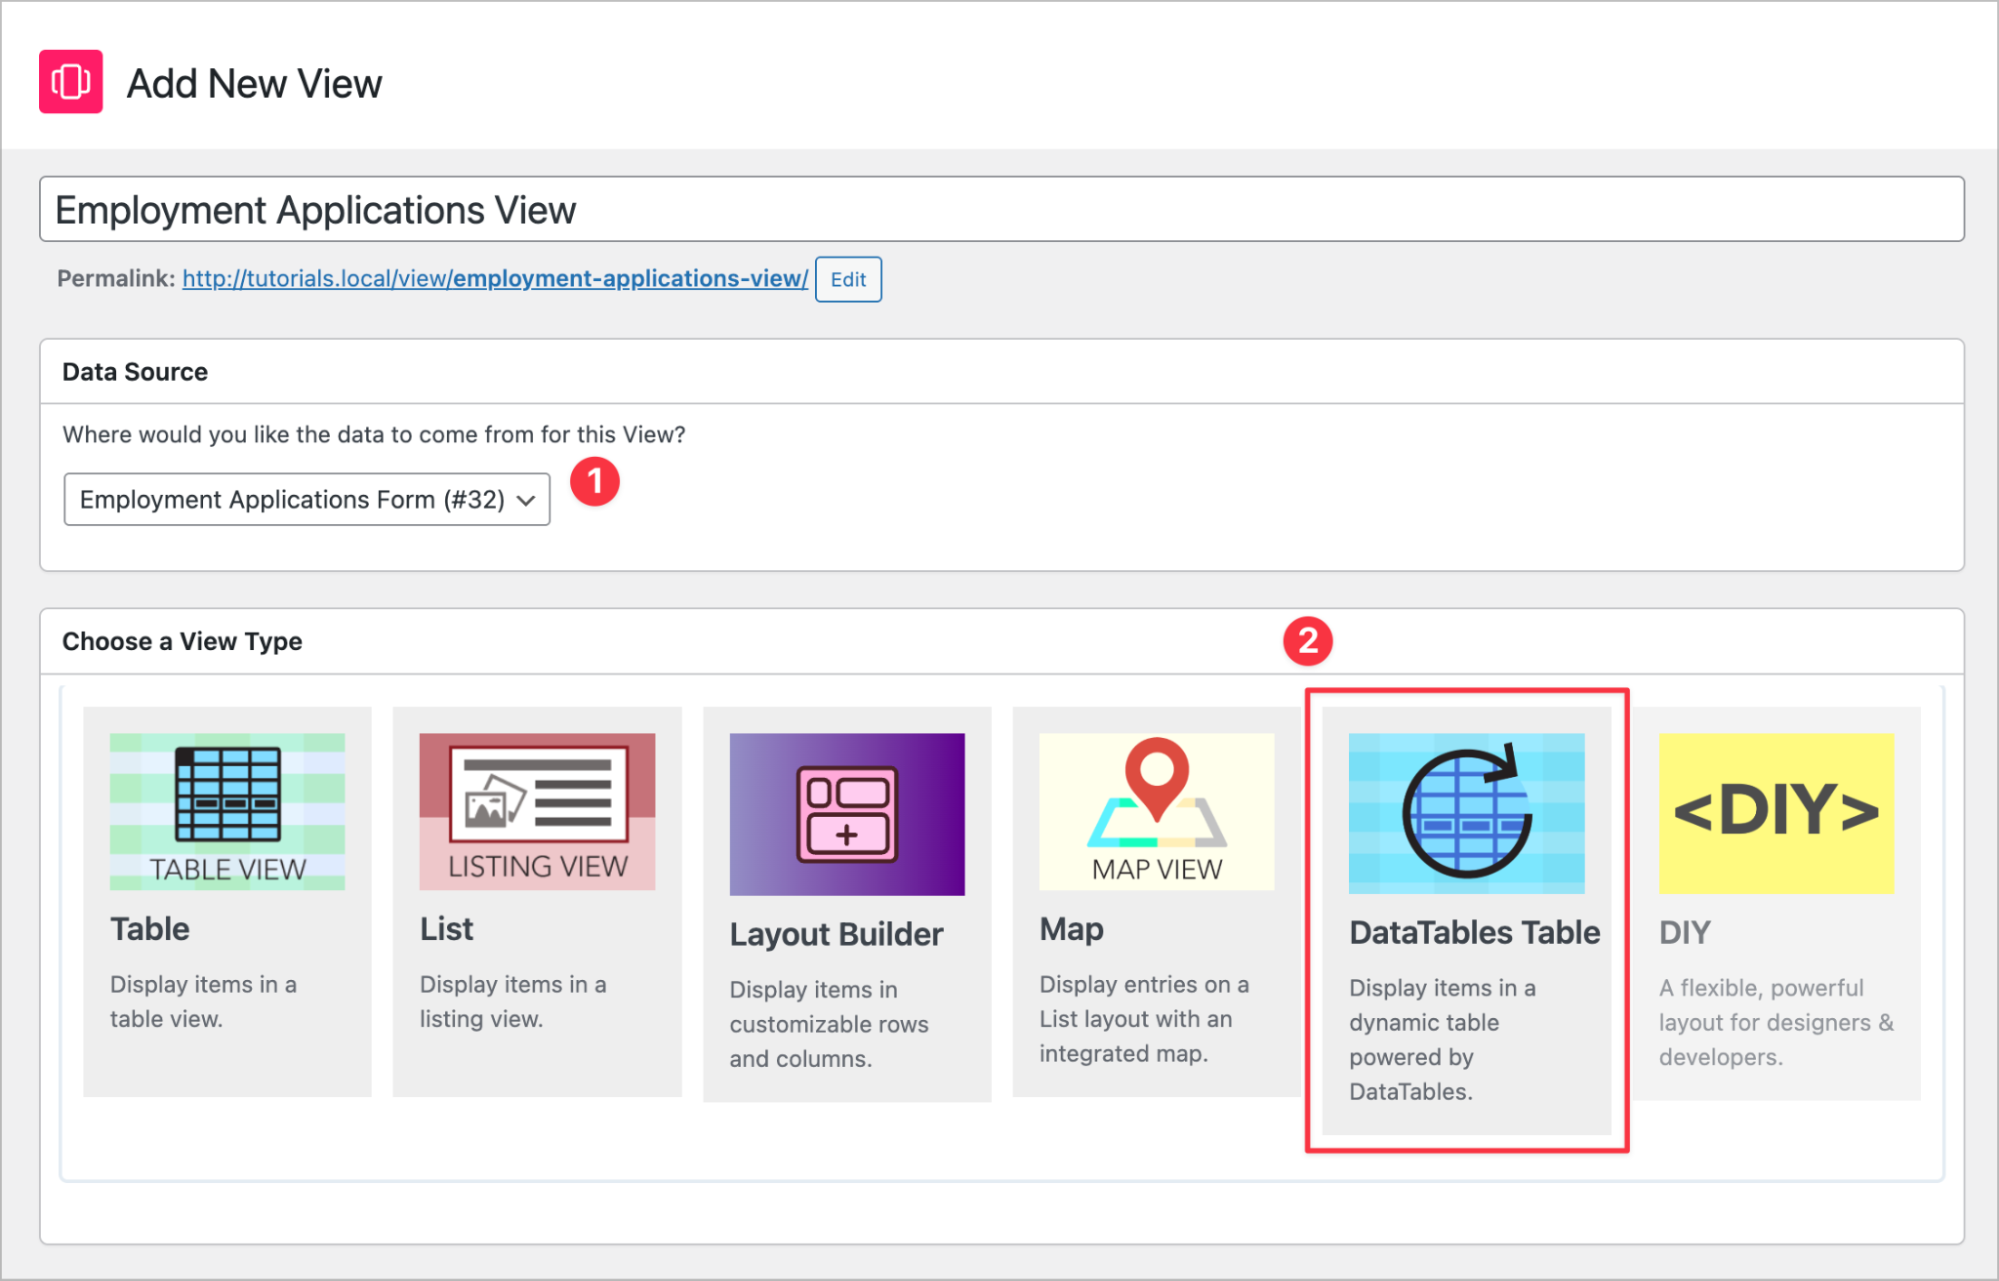Click the "Map" view type title
Screen dimensions: 1999x1281
[1072, 929]
